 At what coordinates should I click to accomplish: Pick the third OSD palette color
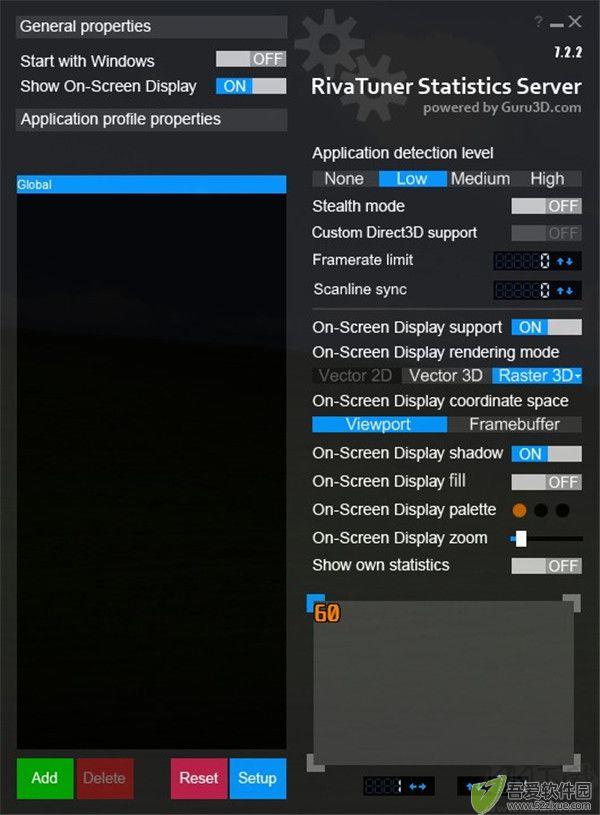[x=562, y=510]
